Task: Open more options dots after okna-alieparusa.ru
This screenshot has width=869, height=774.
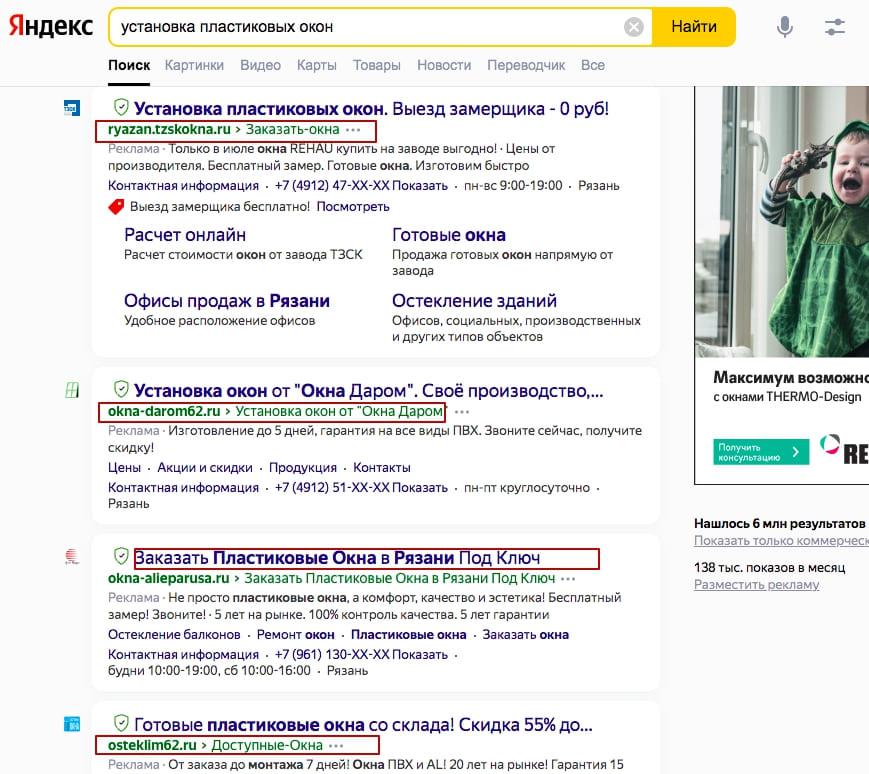Action: (568, 579)
